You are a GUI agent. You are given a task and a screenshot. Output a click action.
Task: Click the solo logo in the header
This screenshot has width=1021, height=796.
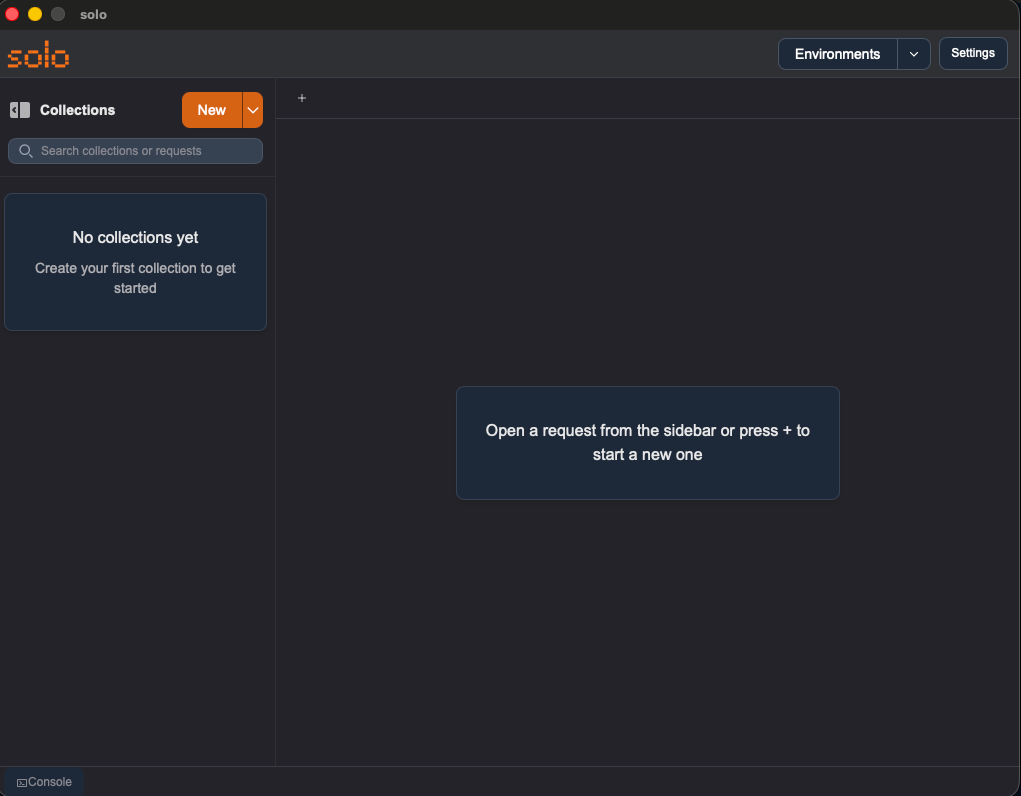tap(38, 54)
